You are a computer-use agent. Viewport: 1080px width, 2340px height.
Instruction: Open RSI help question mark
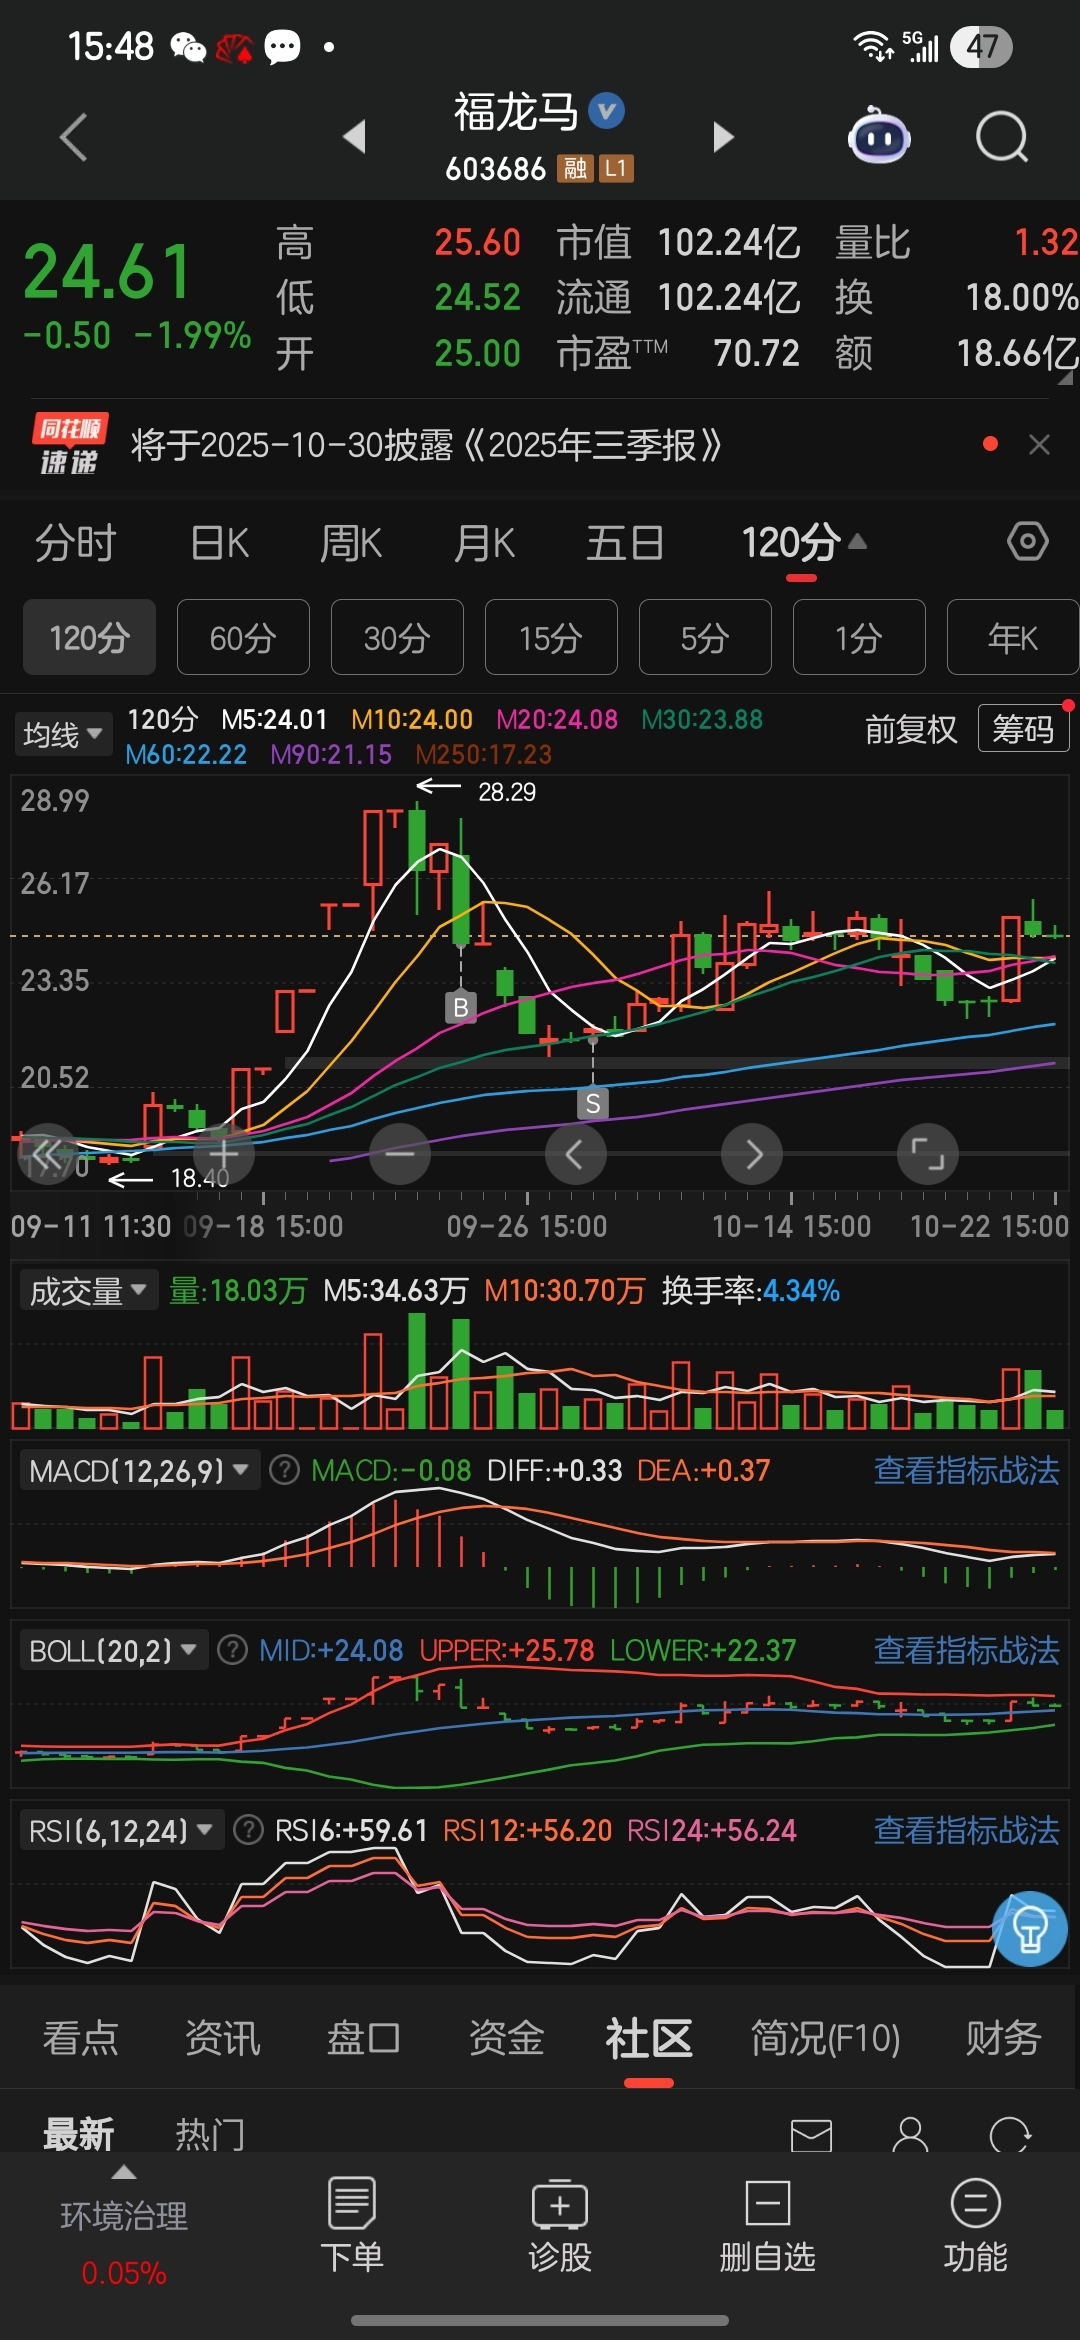(248, 1830)
